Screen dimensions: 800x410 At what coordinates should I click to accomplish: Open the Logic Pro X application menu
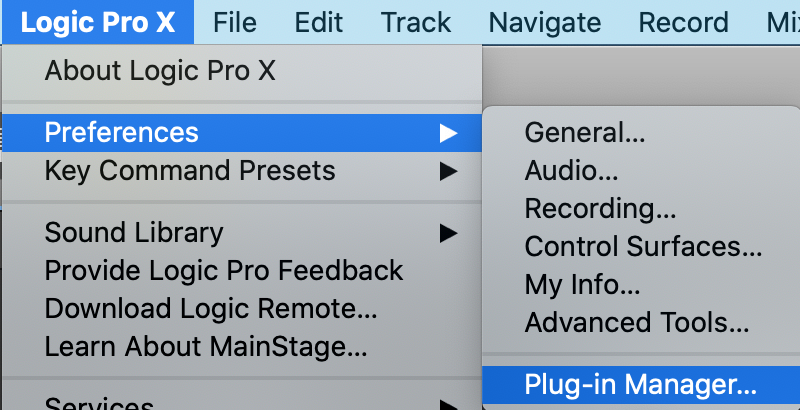(x=97, y=22)
